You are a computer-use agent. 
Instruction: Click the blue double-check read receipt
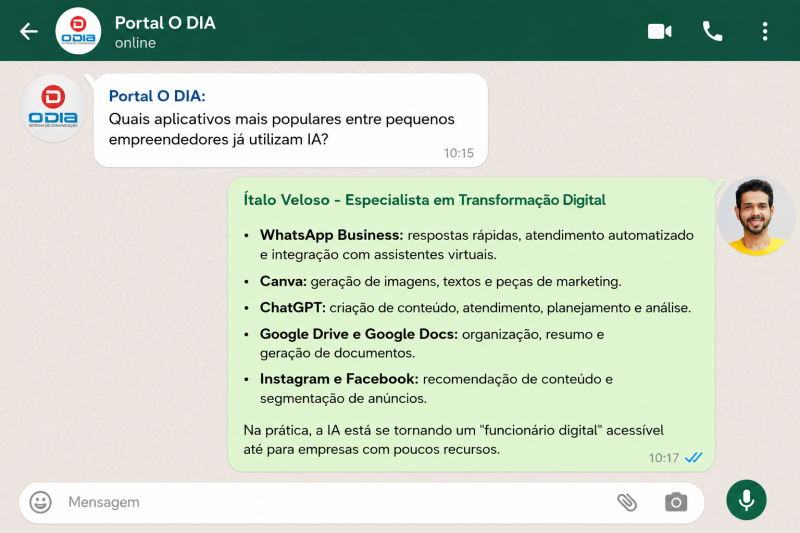pyautogui.click(x=694, y=458)
